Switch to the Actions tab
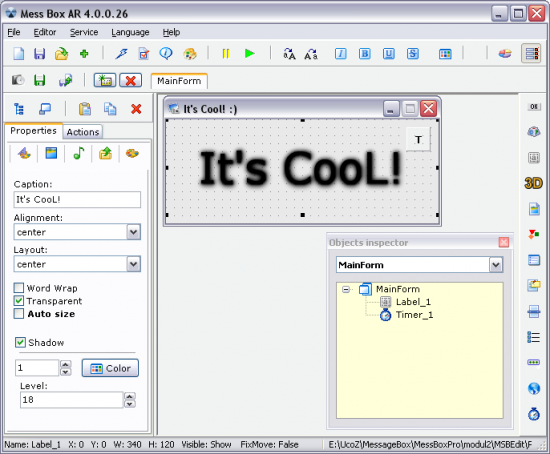 click(83, 132)
